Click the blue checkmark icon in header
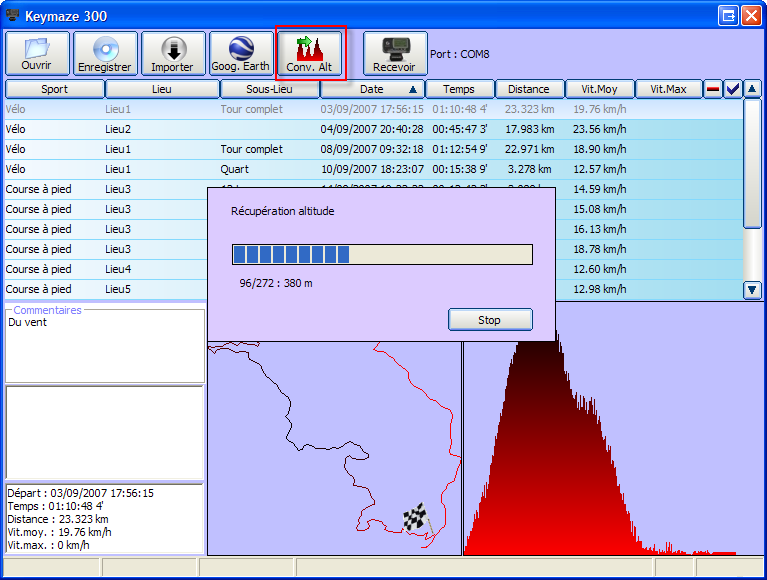Image resolution: width=767 pixels, height=580 pixels. (x=733, y=89)
